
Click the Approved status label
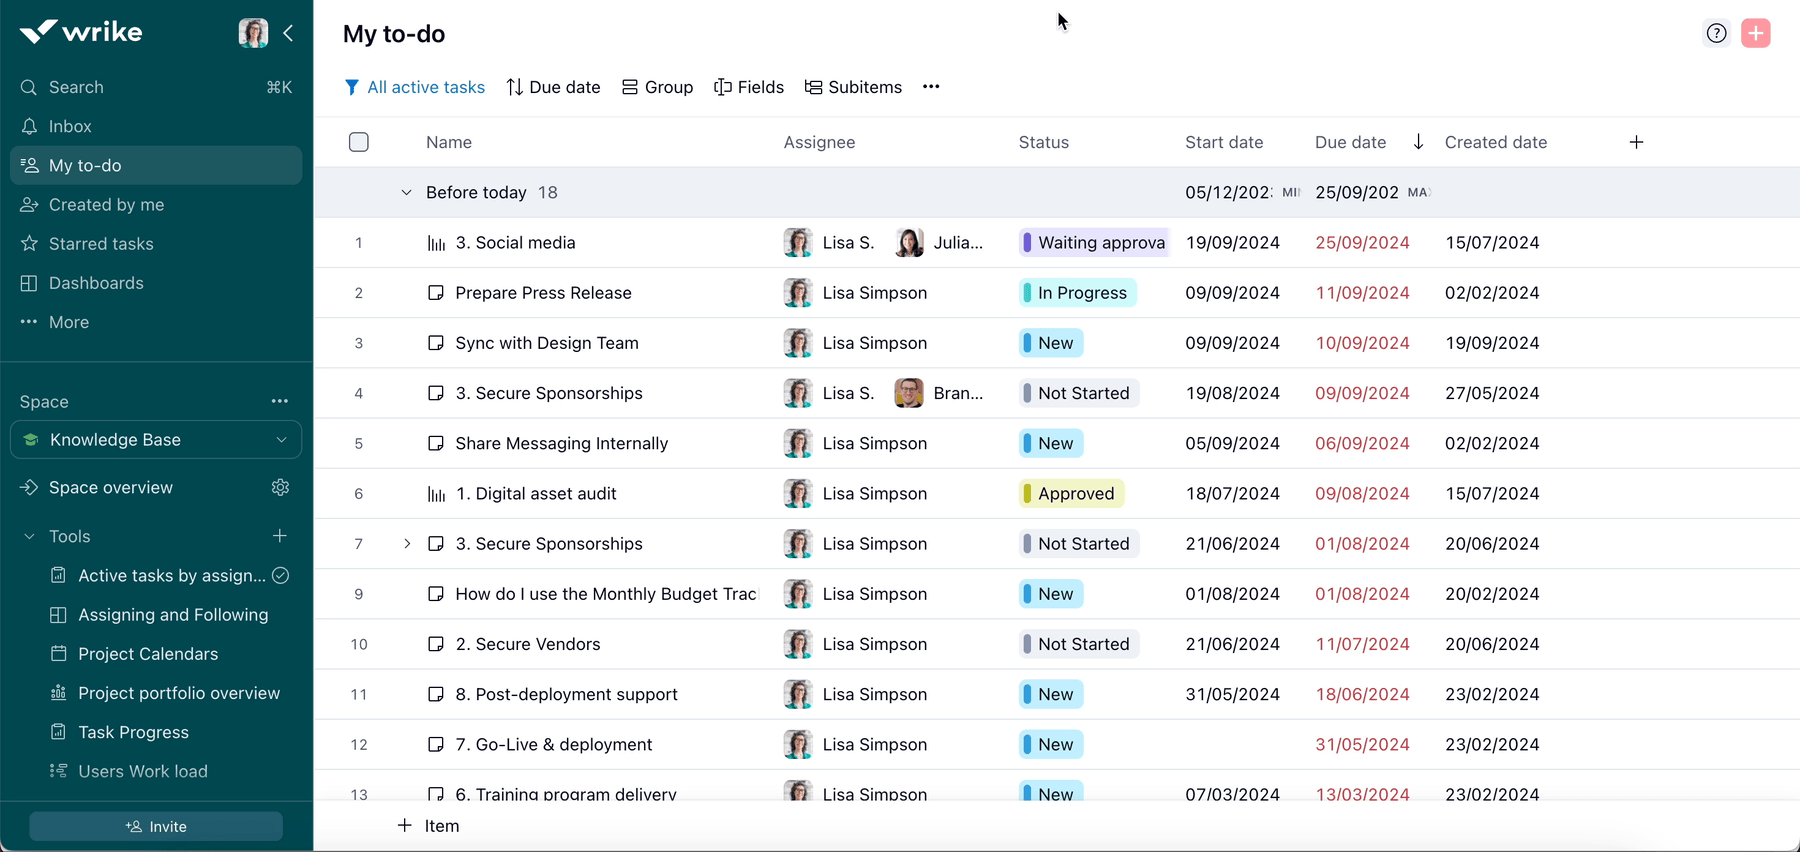pos(1074,494)
